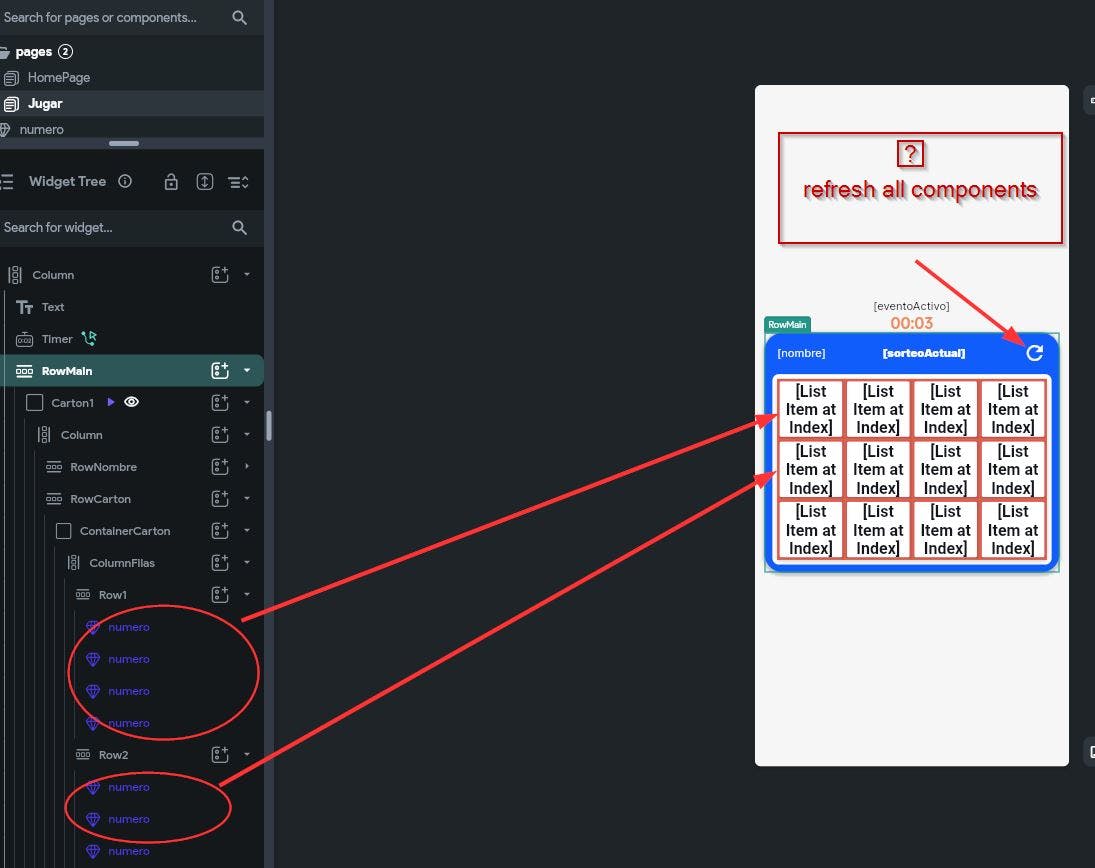
Task: Collapse RowCarton tree arrow
Action: click(247, 499)
